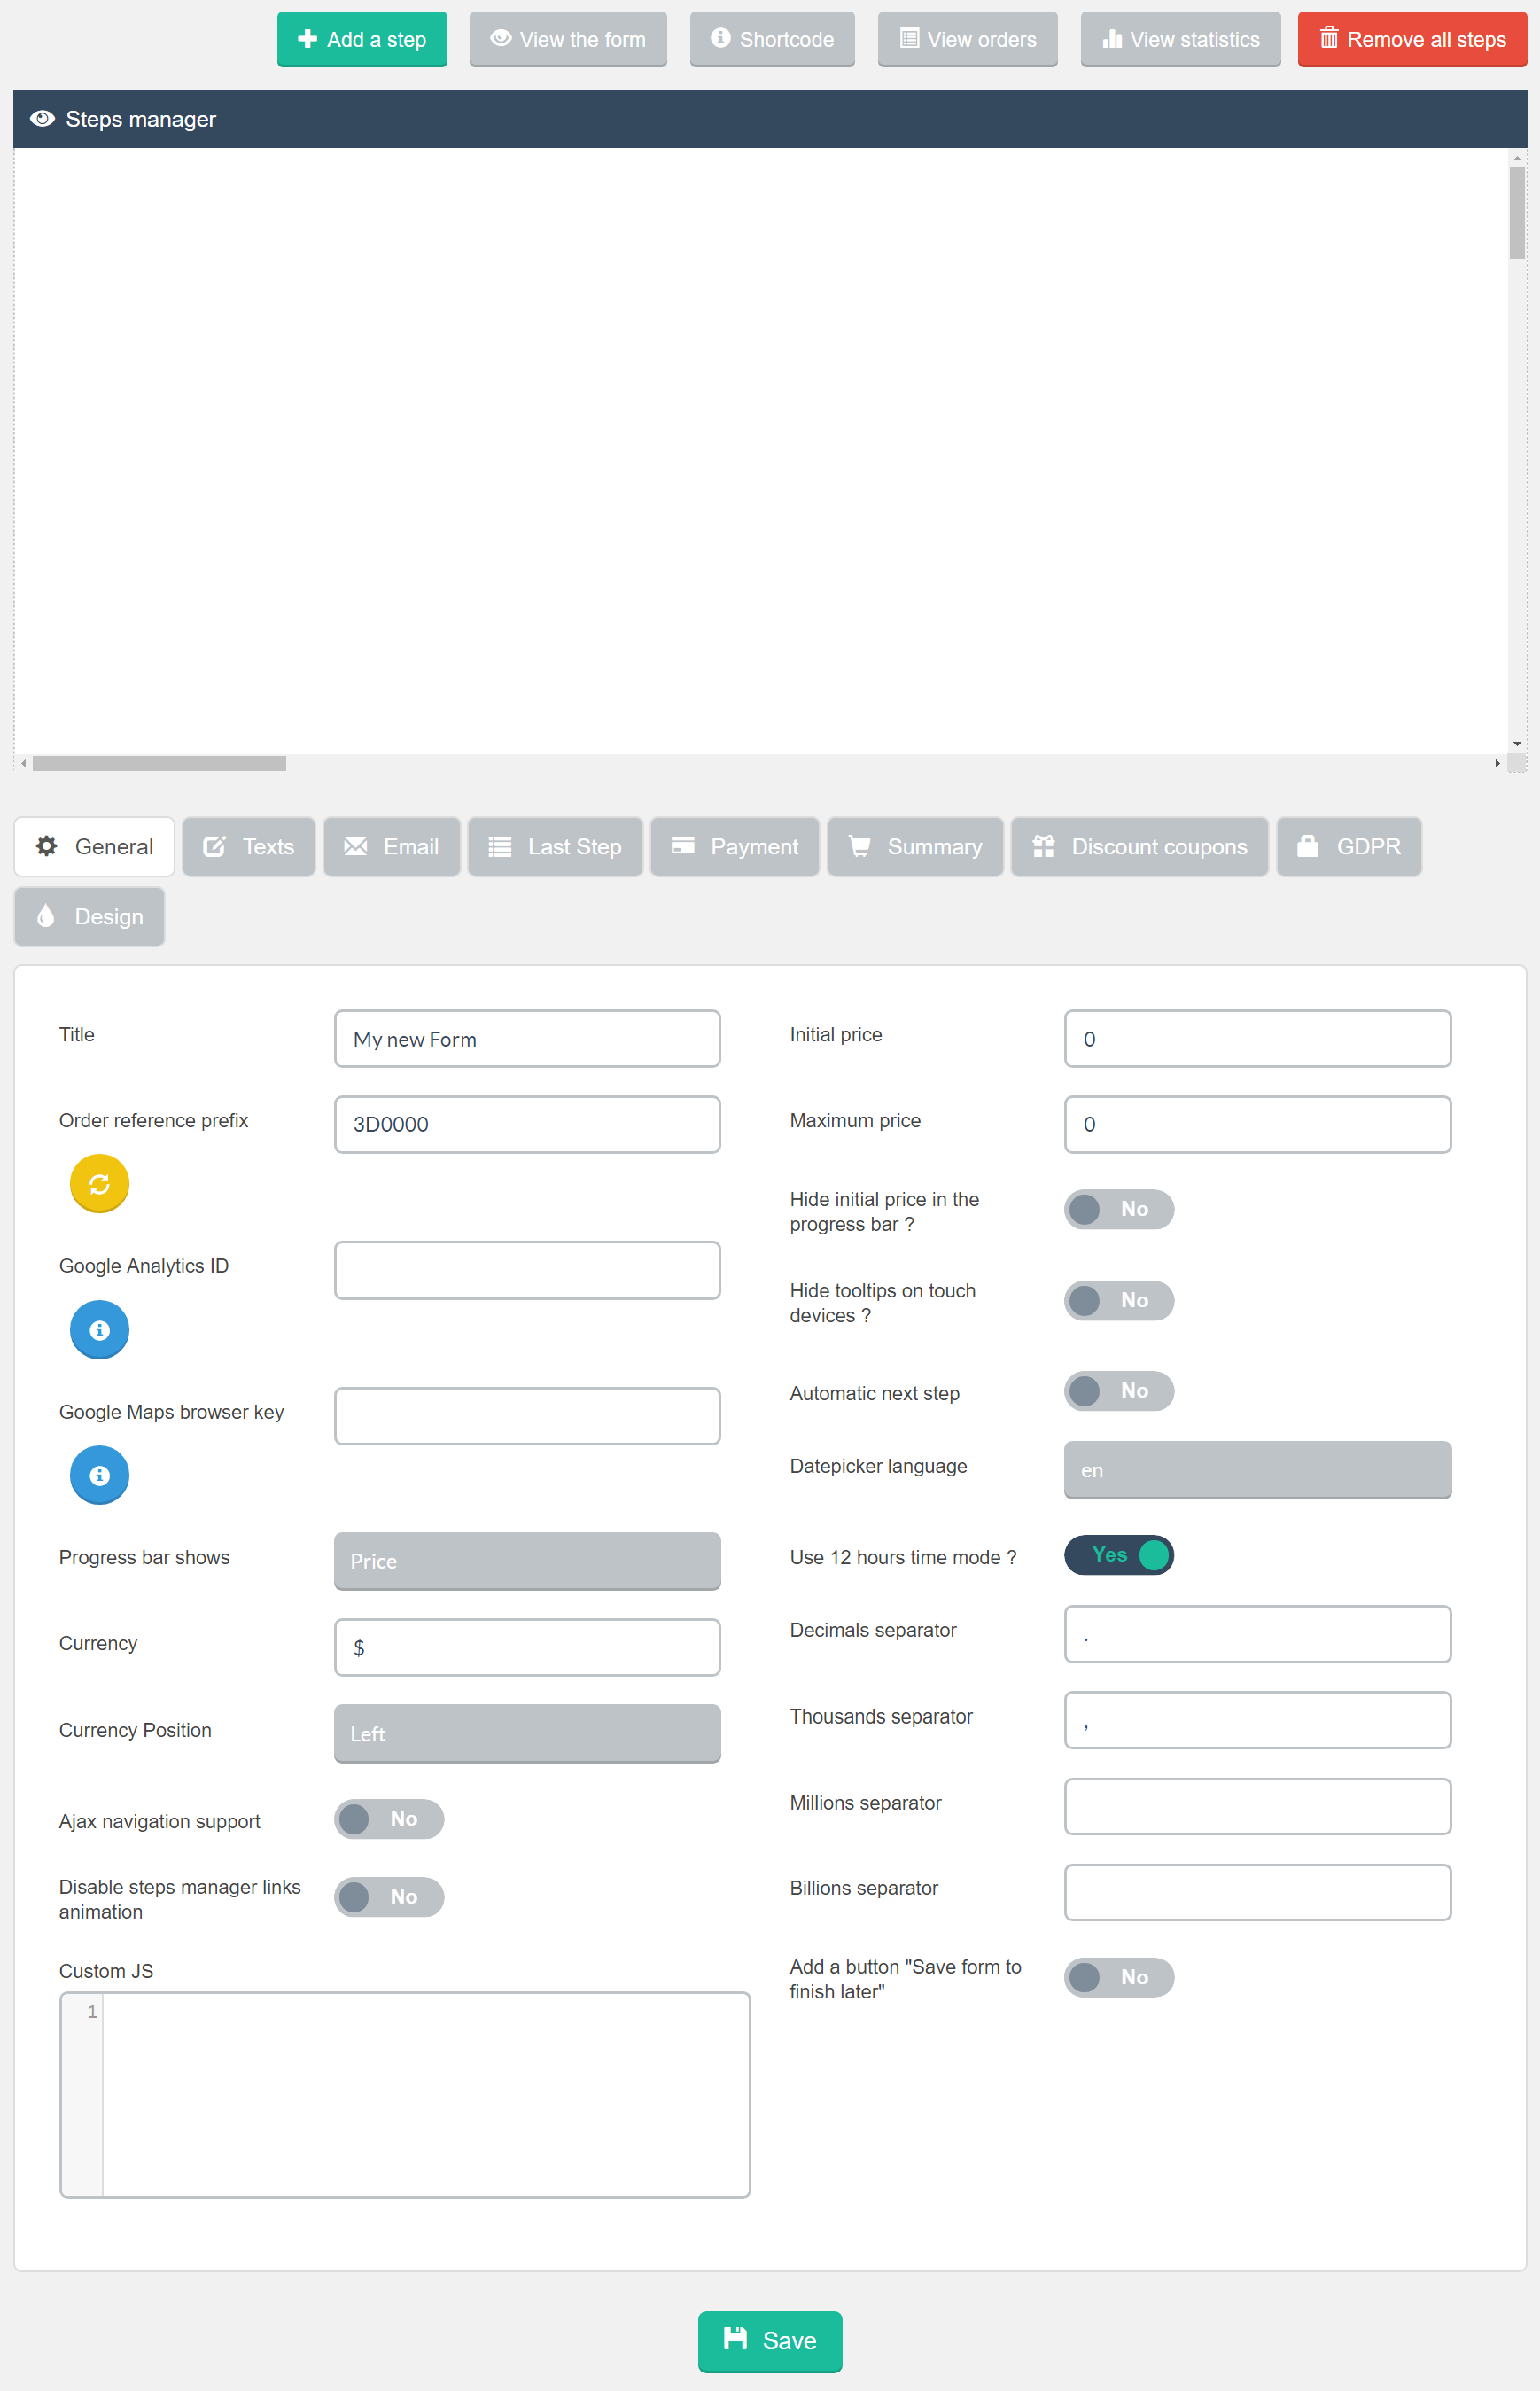The image size is (1540, 2391).
Task: Show the form Shortcode
Action: point(771,39)
